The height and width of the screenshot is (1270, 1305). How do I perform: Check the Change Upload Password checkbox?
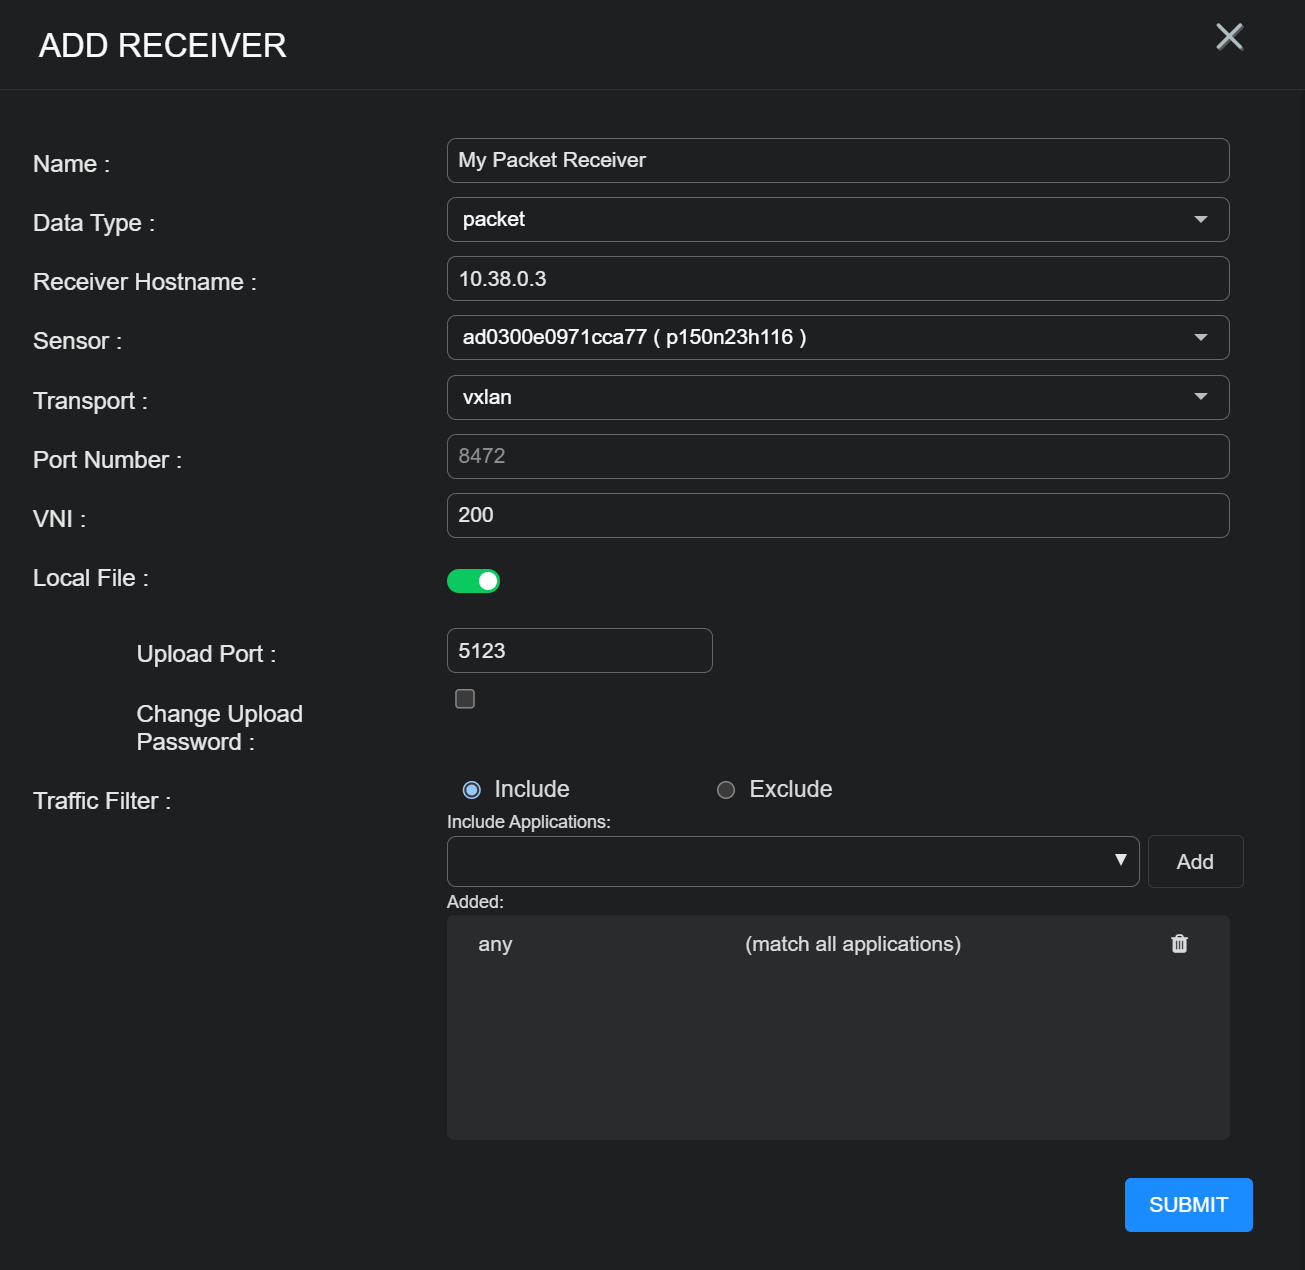pyautogui.click(x=465, y=698)
